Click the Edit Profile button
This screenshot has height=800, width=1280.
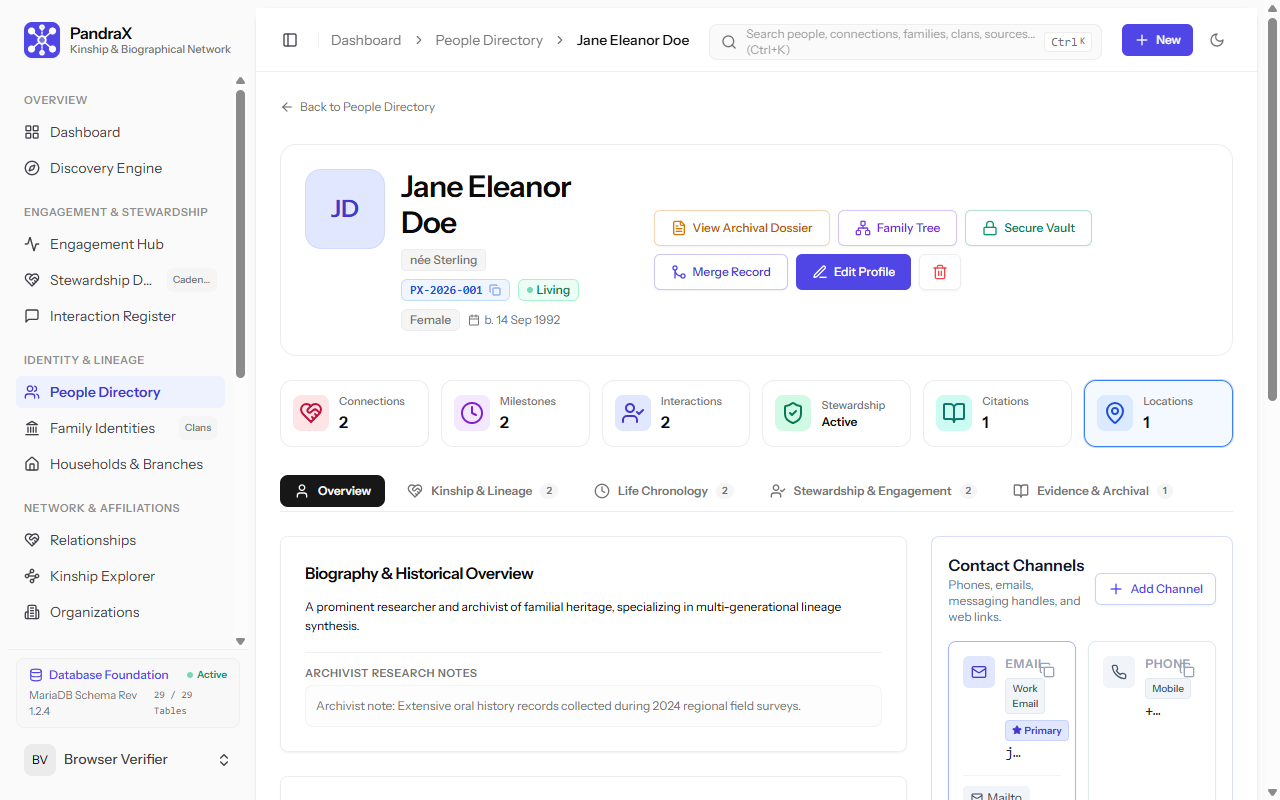point(853,272)
